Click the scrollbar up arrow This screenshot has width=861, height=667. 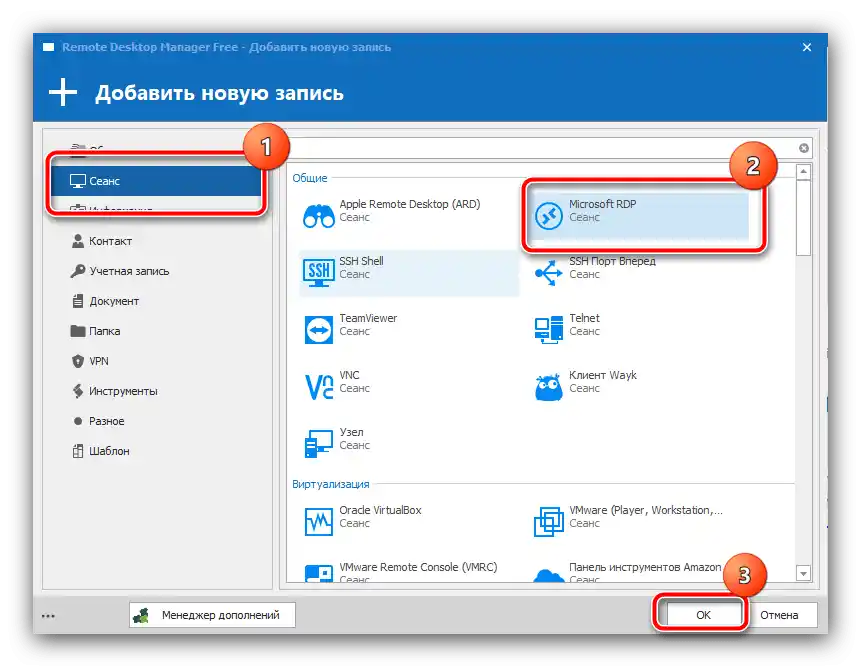803,172
